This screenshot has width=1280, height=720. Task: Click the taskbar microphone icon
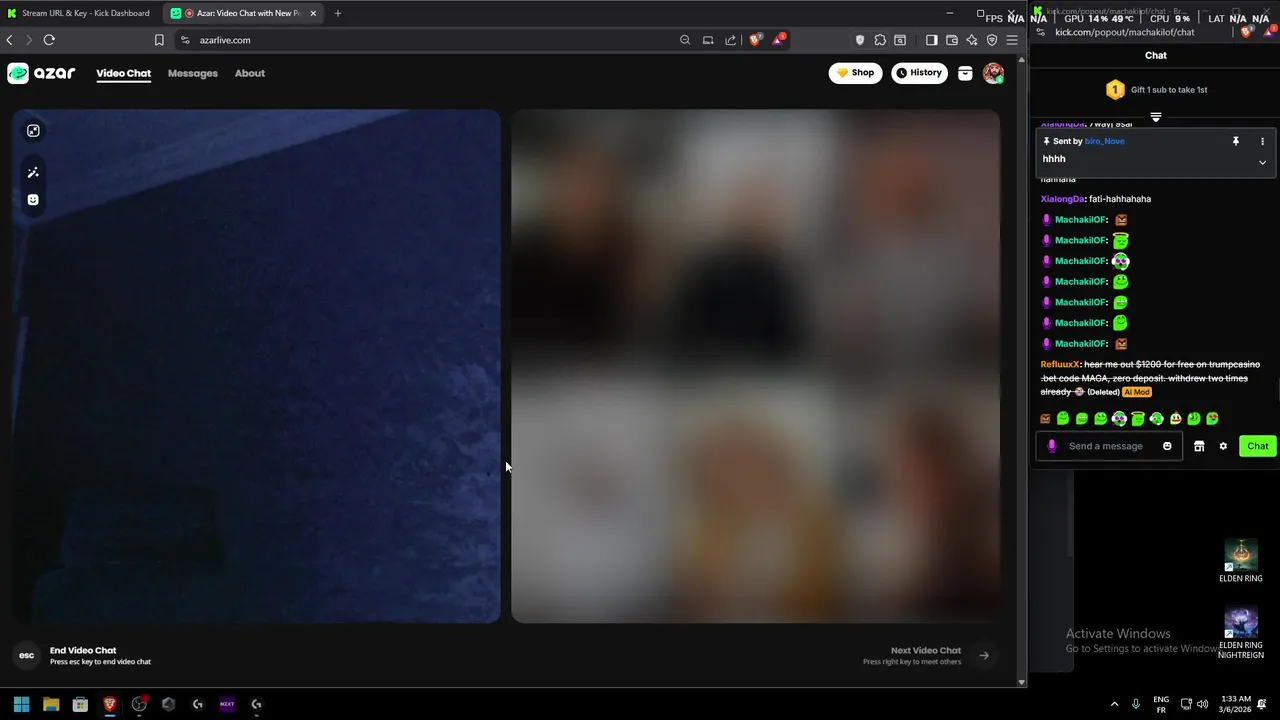pos(1135,704)
